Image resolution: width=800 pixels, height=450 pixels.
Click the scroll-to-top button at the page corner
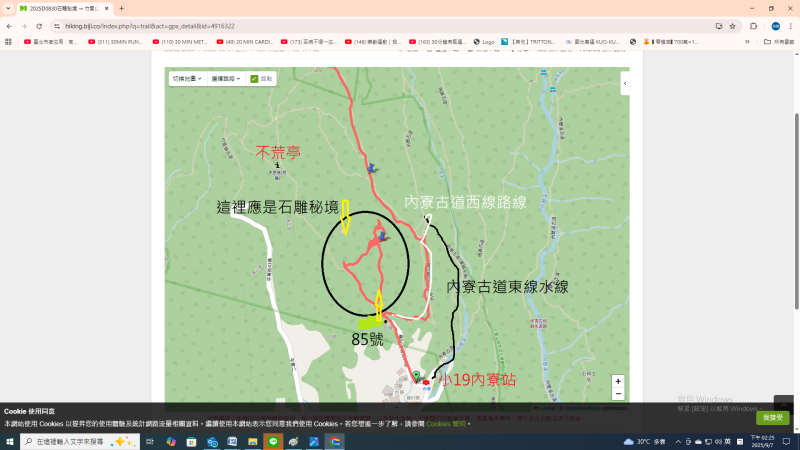click(784, 404)
